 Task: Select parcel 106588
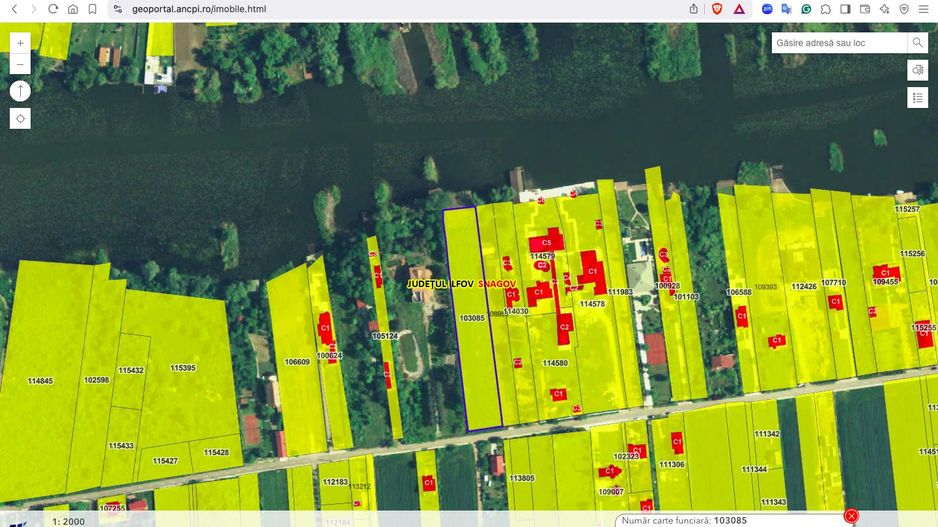pos(739,293)
